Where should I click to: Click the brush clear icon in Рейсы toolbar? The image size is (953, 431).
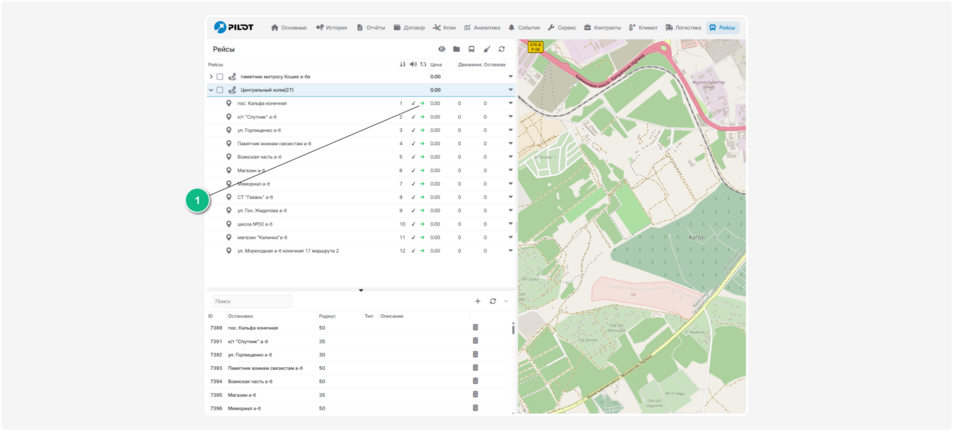[x=486, y=49]
